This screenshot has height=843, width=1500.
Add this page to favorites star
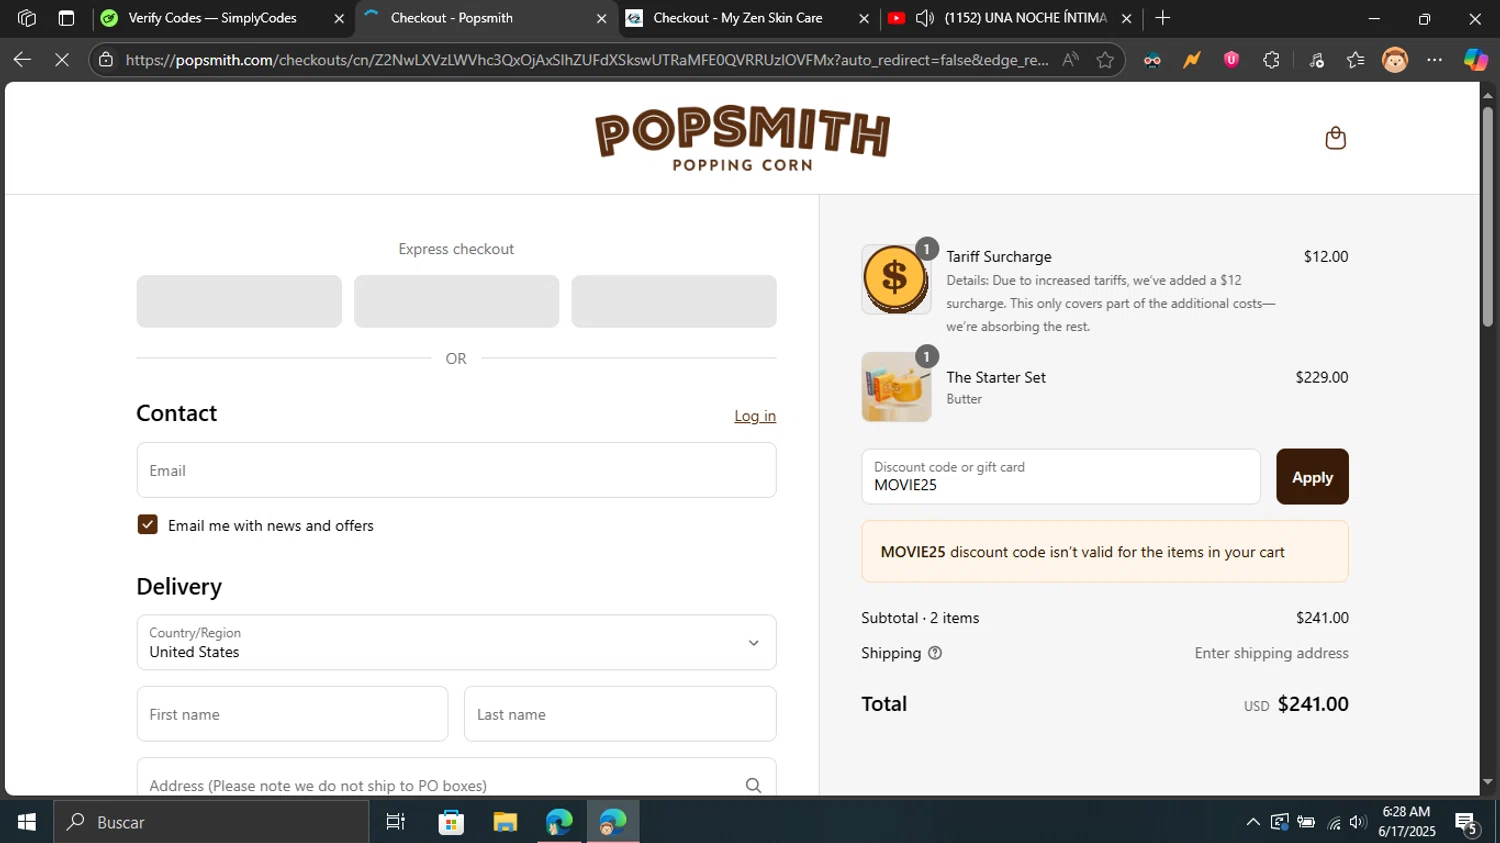point(1105,60)
